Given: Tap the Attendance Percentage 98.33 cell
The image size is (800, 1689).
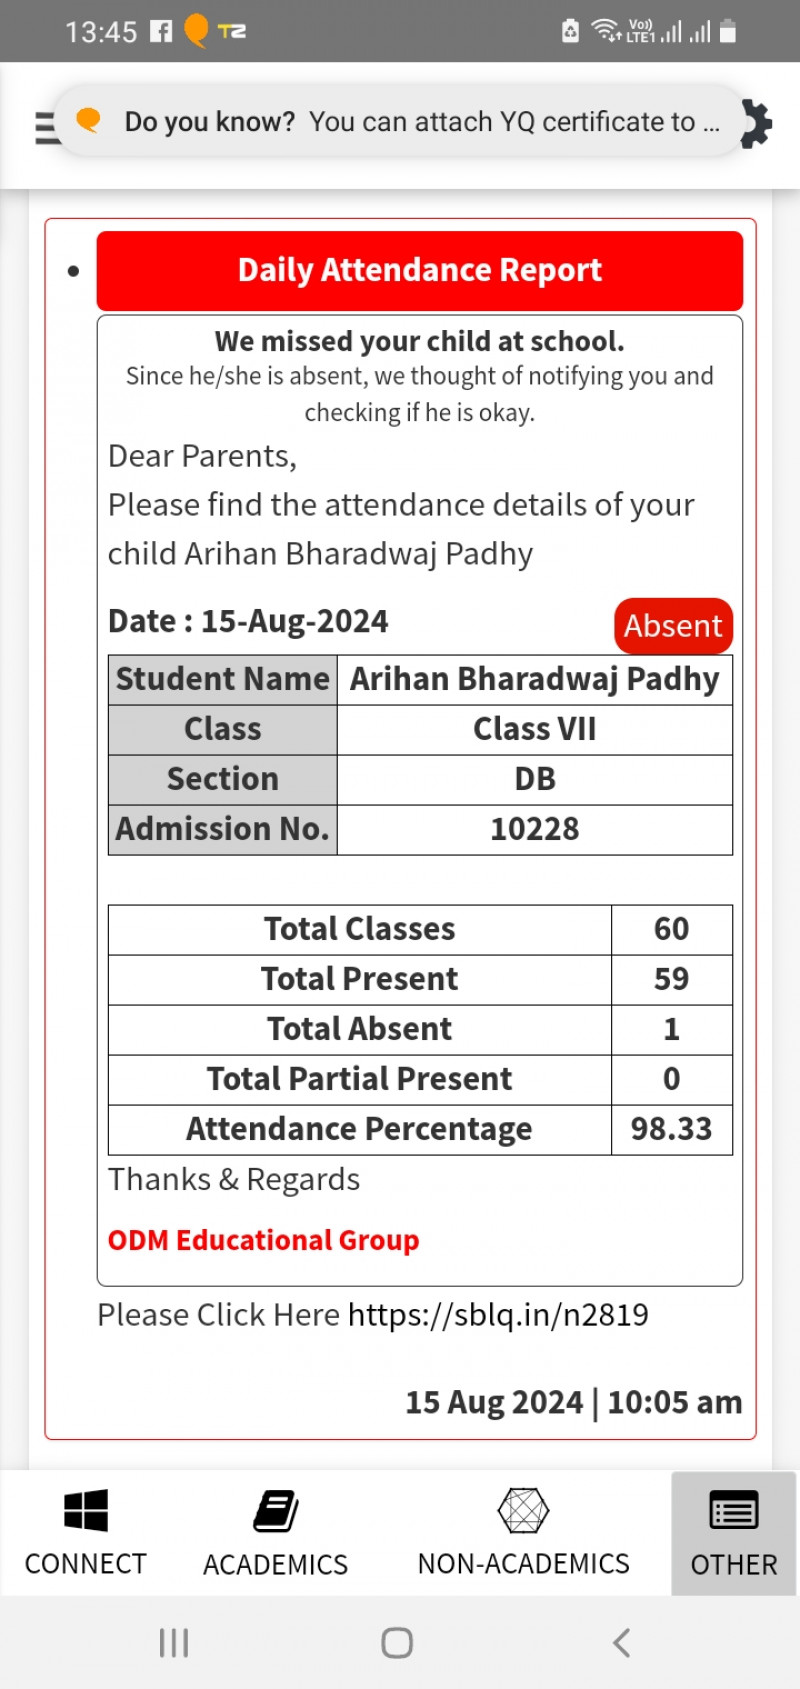Looking at the screenshot, I should click(671, 1129).
